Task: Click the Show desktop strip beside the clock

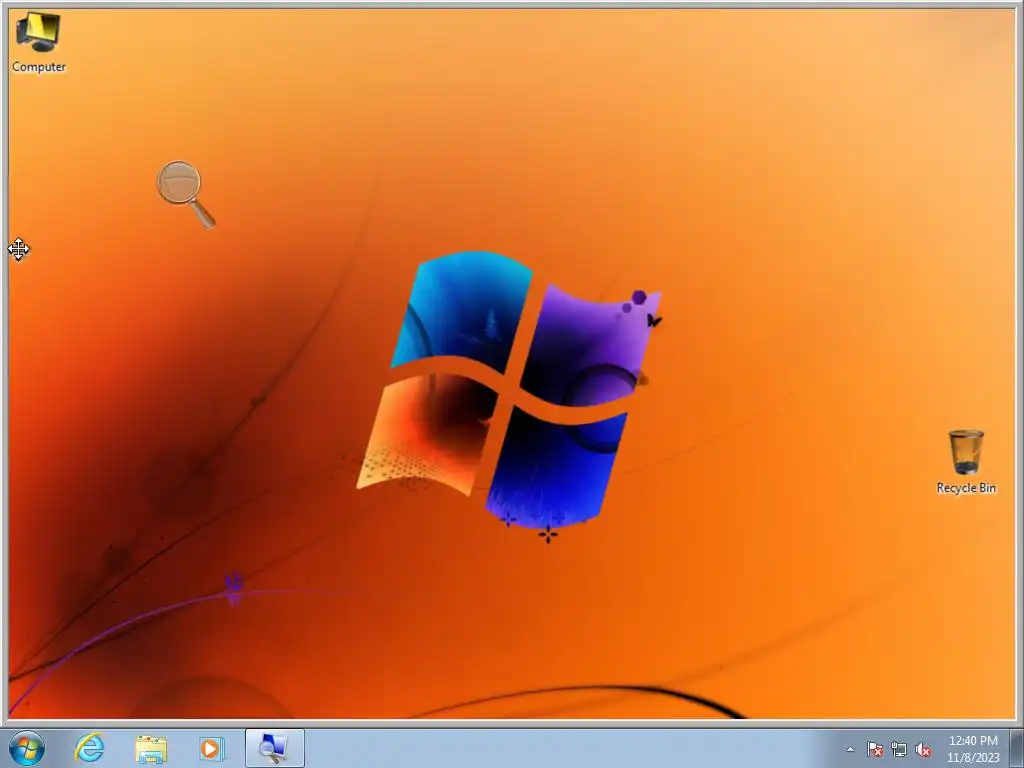Action: coord(1016,748)
